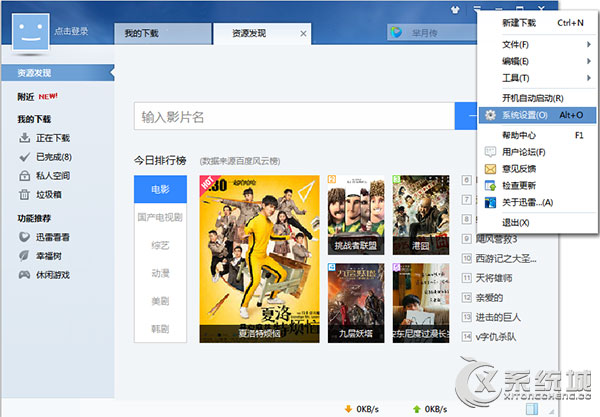Viewport: 600px width, 417px height.
Task: Open the 已完成(8) list
Action: point(54,157)
